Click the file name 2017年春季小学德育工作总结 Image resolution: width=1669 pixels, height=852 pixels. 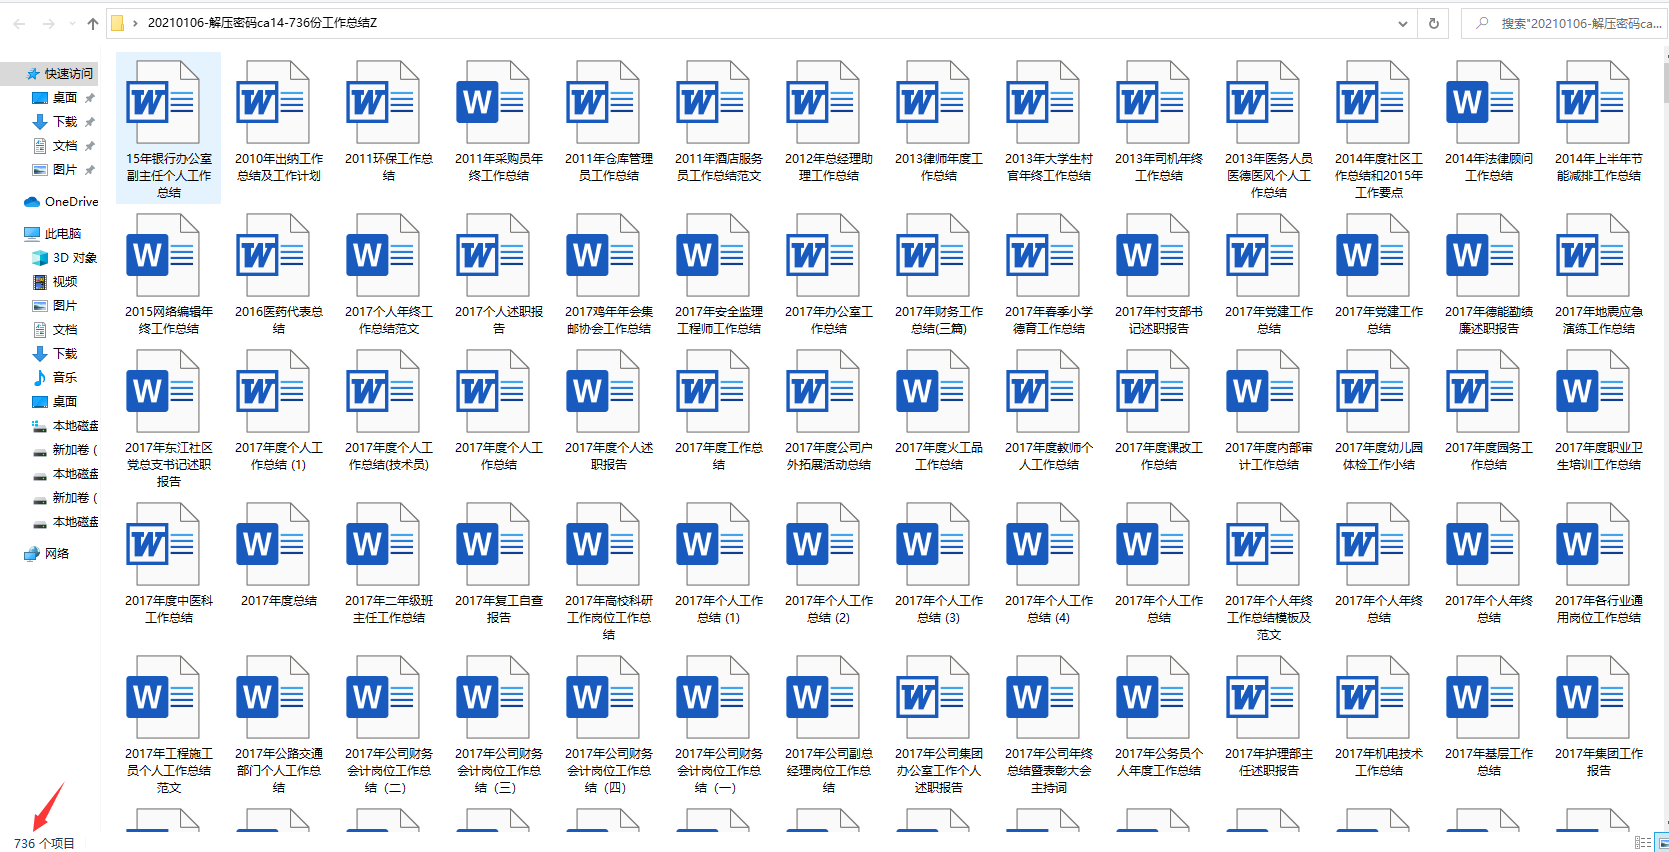tap(1049, 320)
